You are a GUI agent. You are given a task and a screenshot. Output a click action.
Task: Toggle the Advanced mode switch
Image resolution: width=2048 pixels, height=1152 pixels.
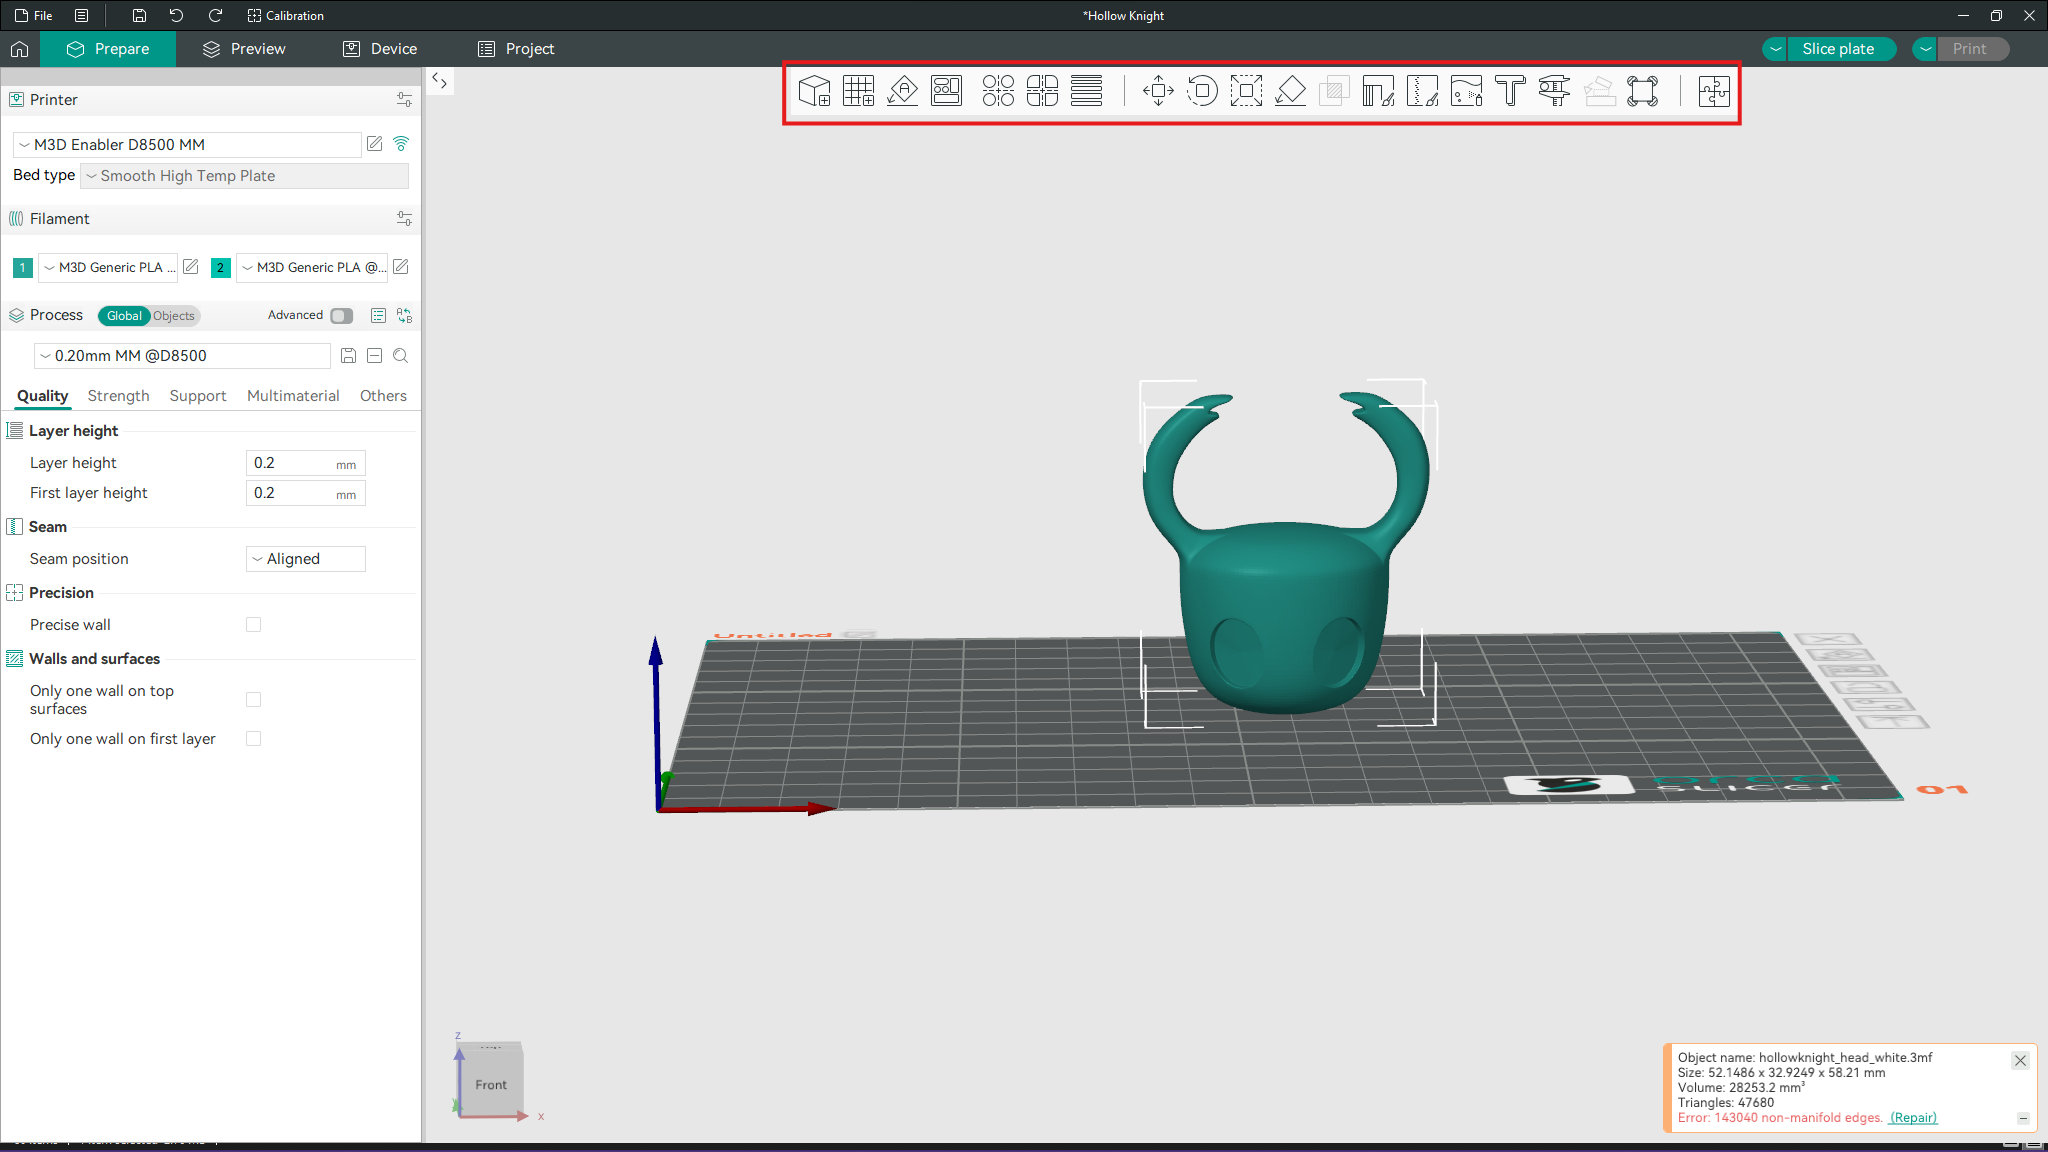(x=342, y=316)
